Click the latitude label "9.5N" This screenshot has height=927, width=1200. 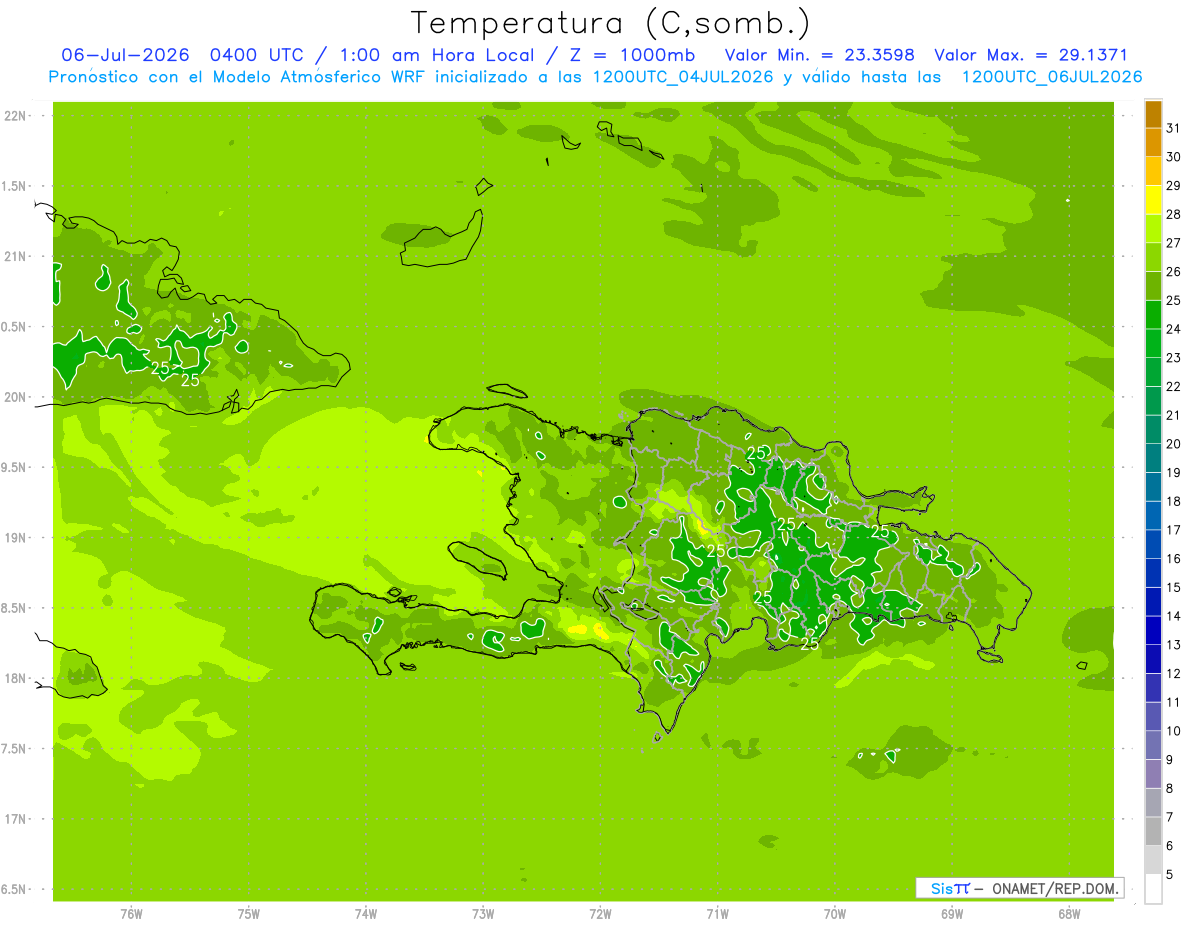point(15,467)
